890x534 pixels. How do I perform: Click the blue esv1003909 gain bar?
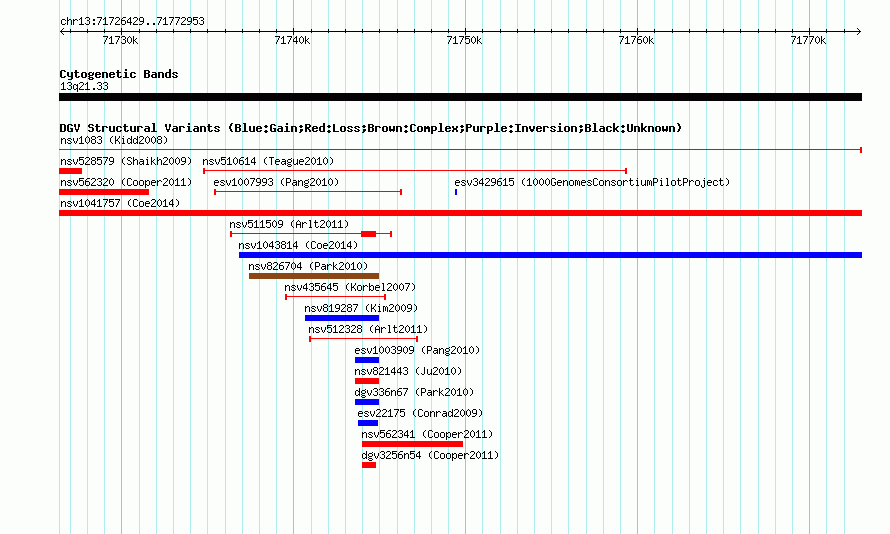click(367, 360)
